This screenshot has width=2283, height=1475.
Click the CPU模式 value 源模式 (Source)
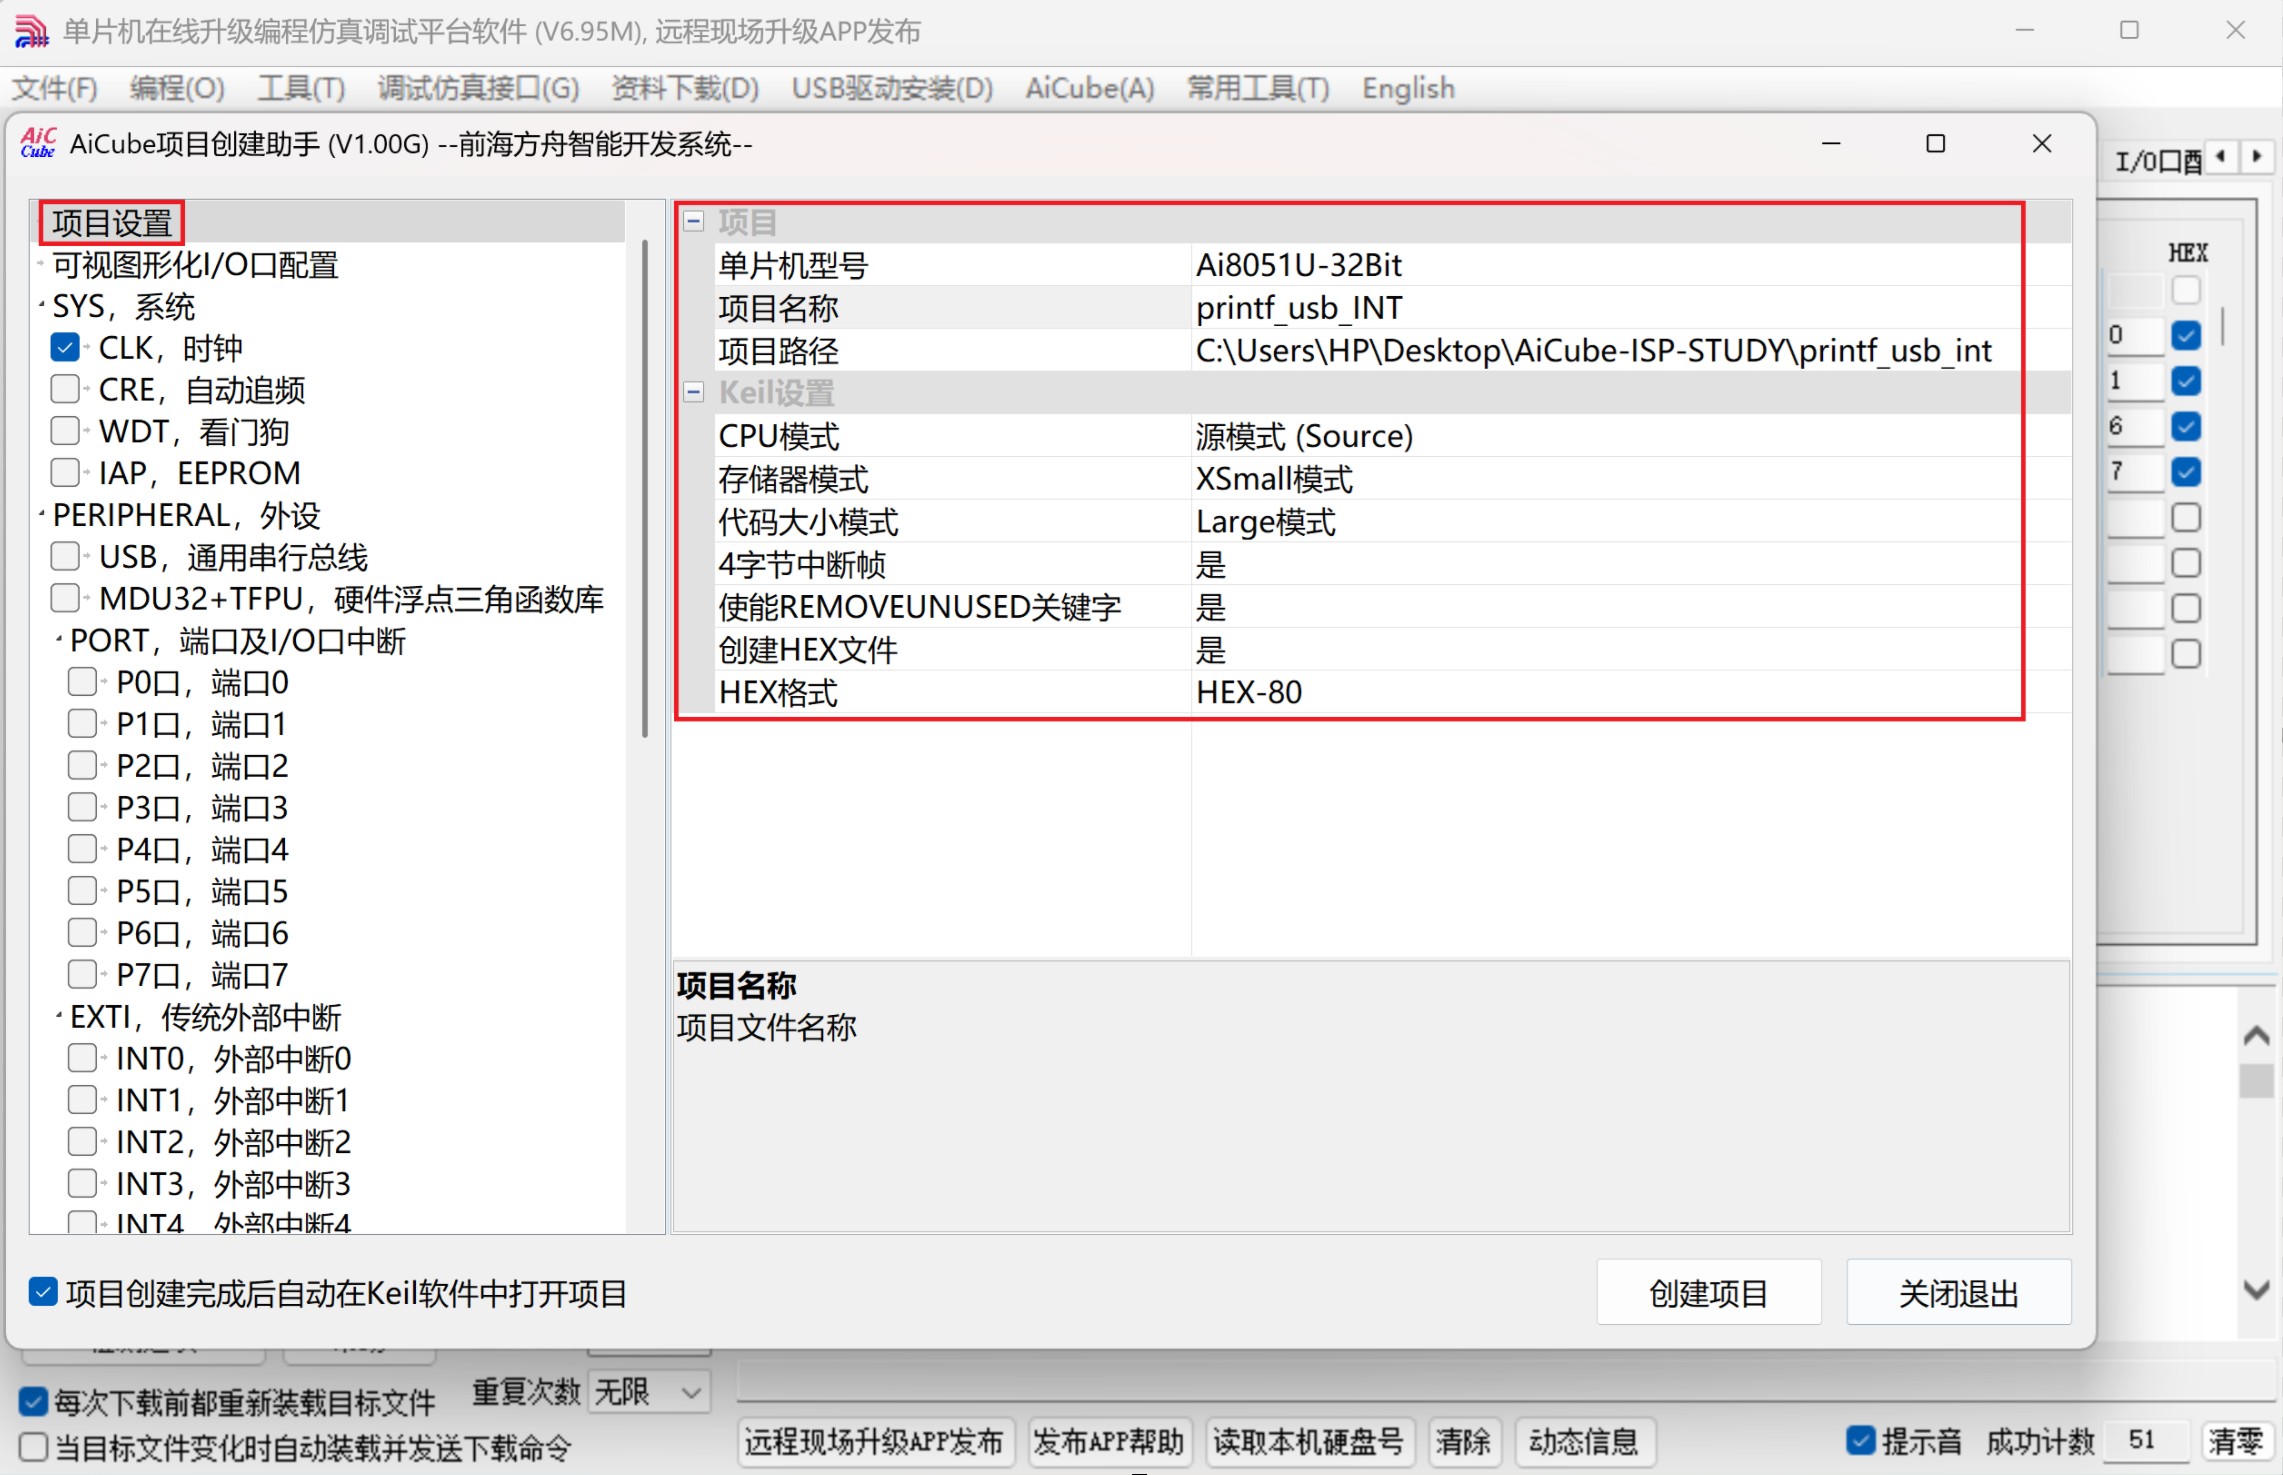tap(1629, 435)
